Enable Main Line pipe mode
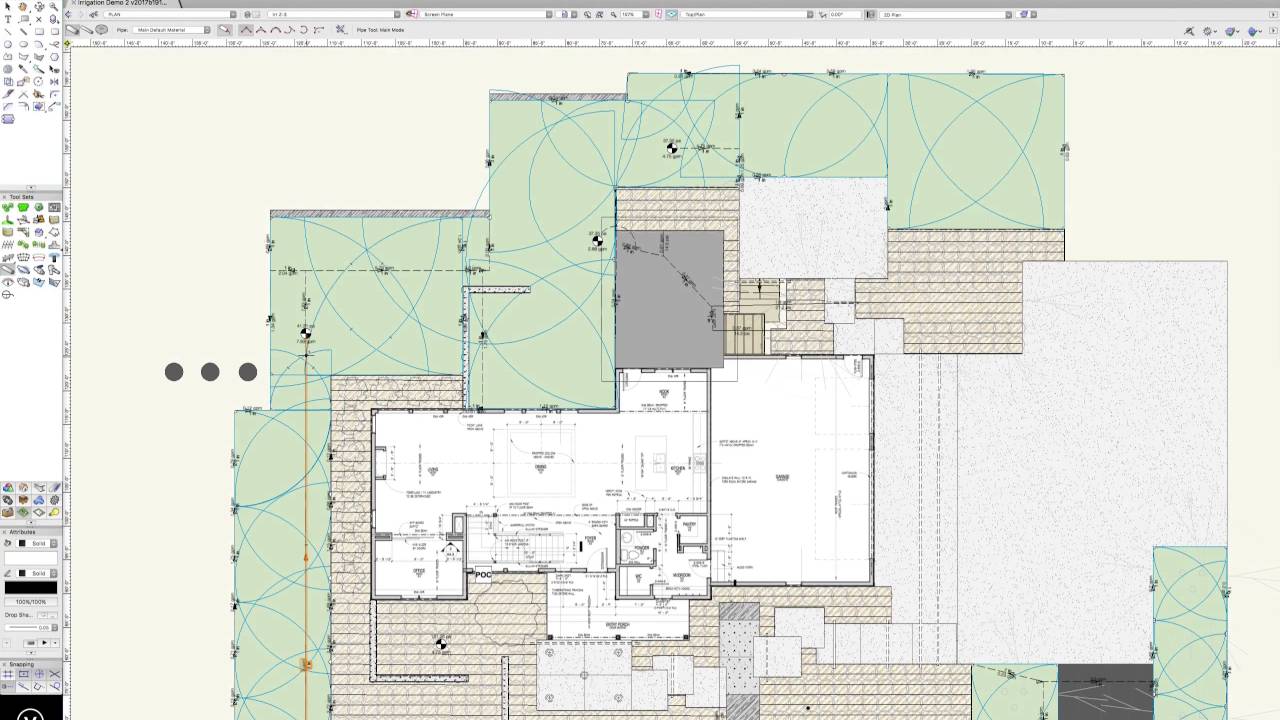1280x720 pixels. point(72,30)
